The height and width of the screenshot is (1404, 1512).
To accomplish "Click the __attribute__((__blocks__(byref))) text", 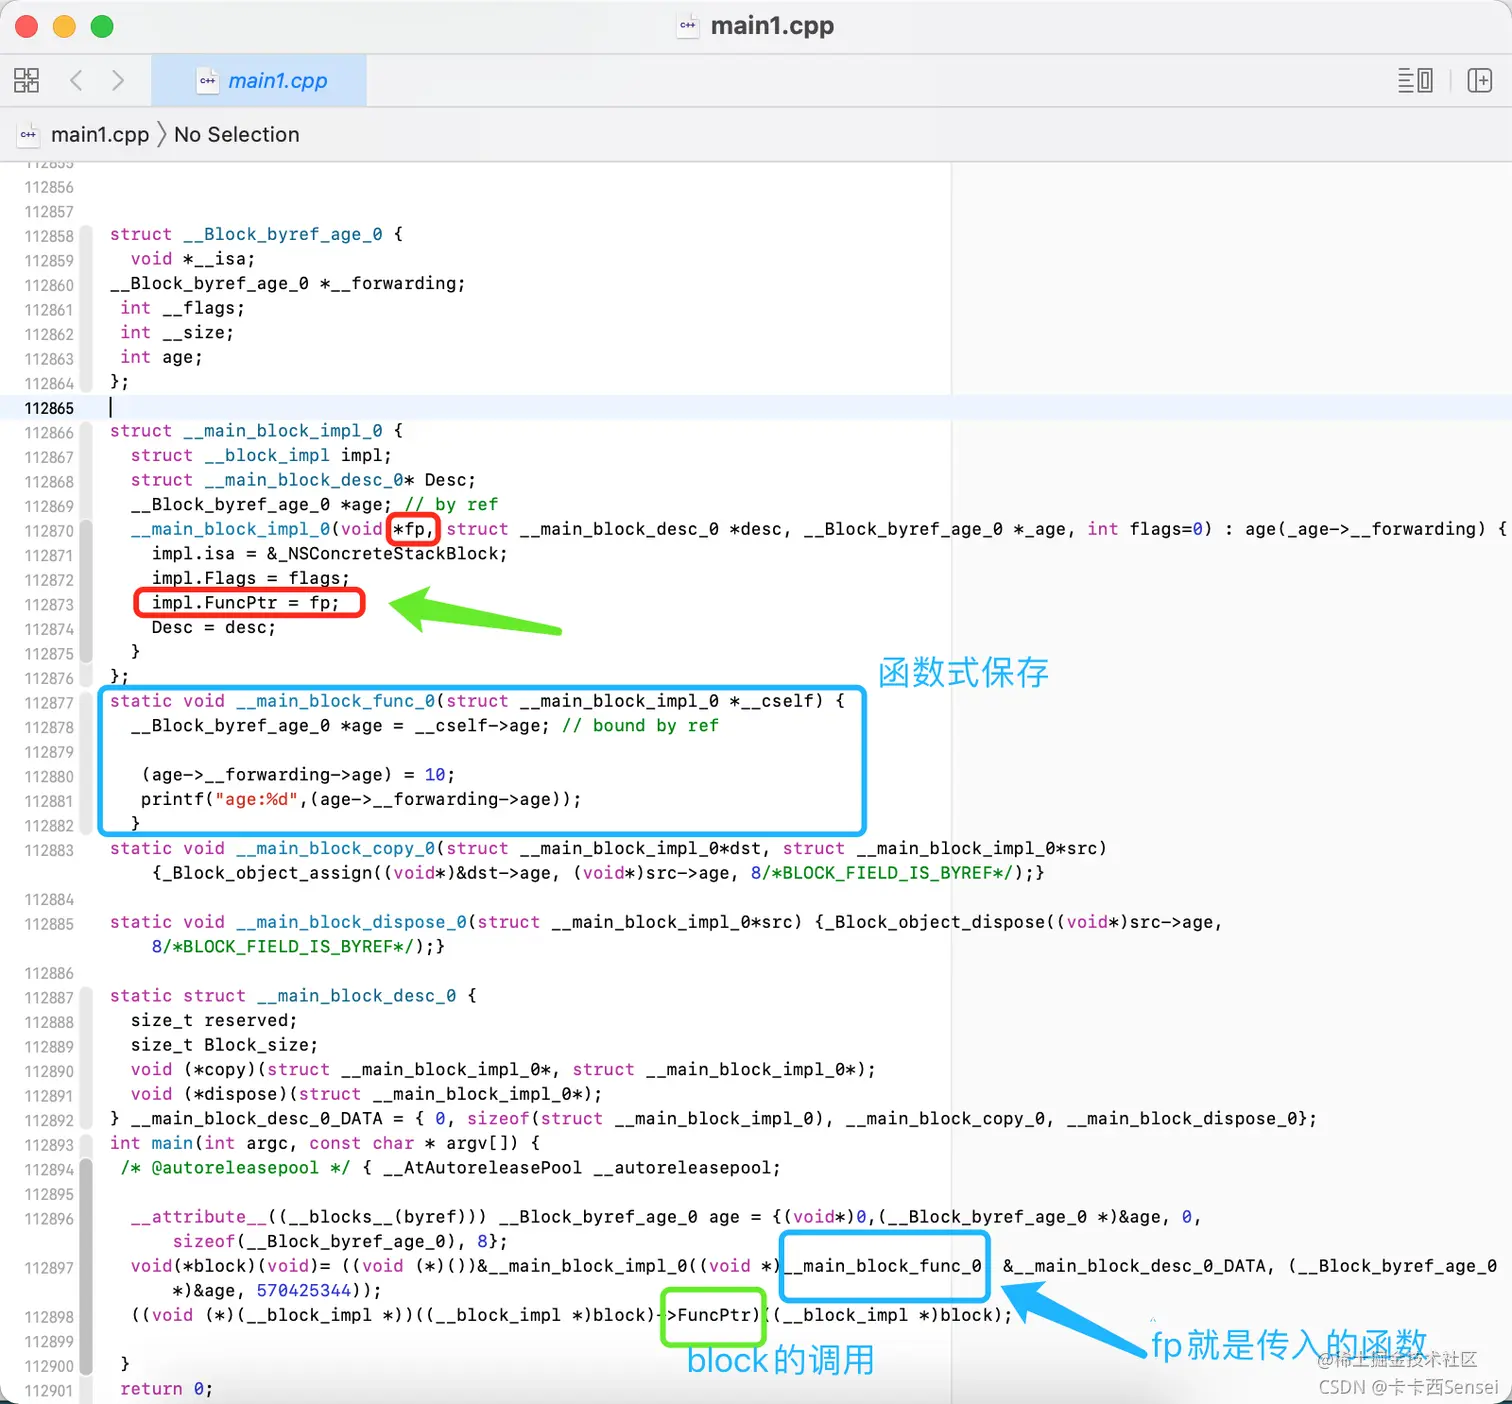I will coord(309,1217).
